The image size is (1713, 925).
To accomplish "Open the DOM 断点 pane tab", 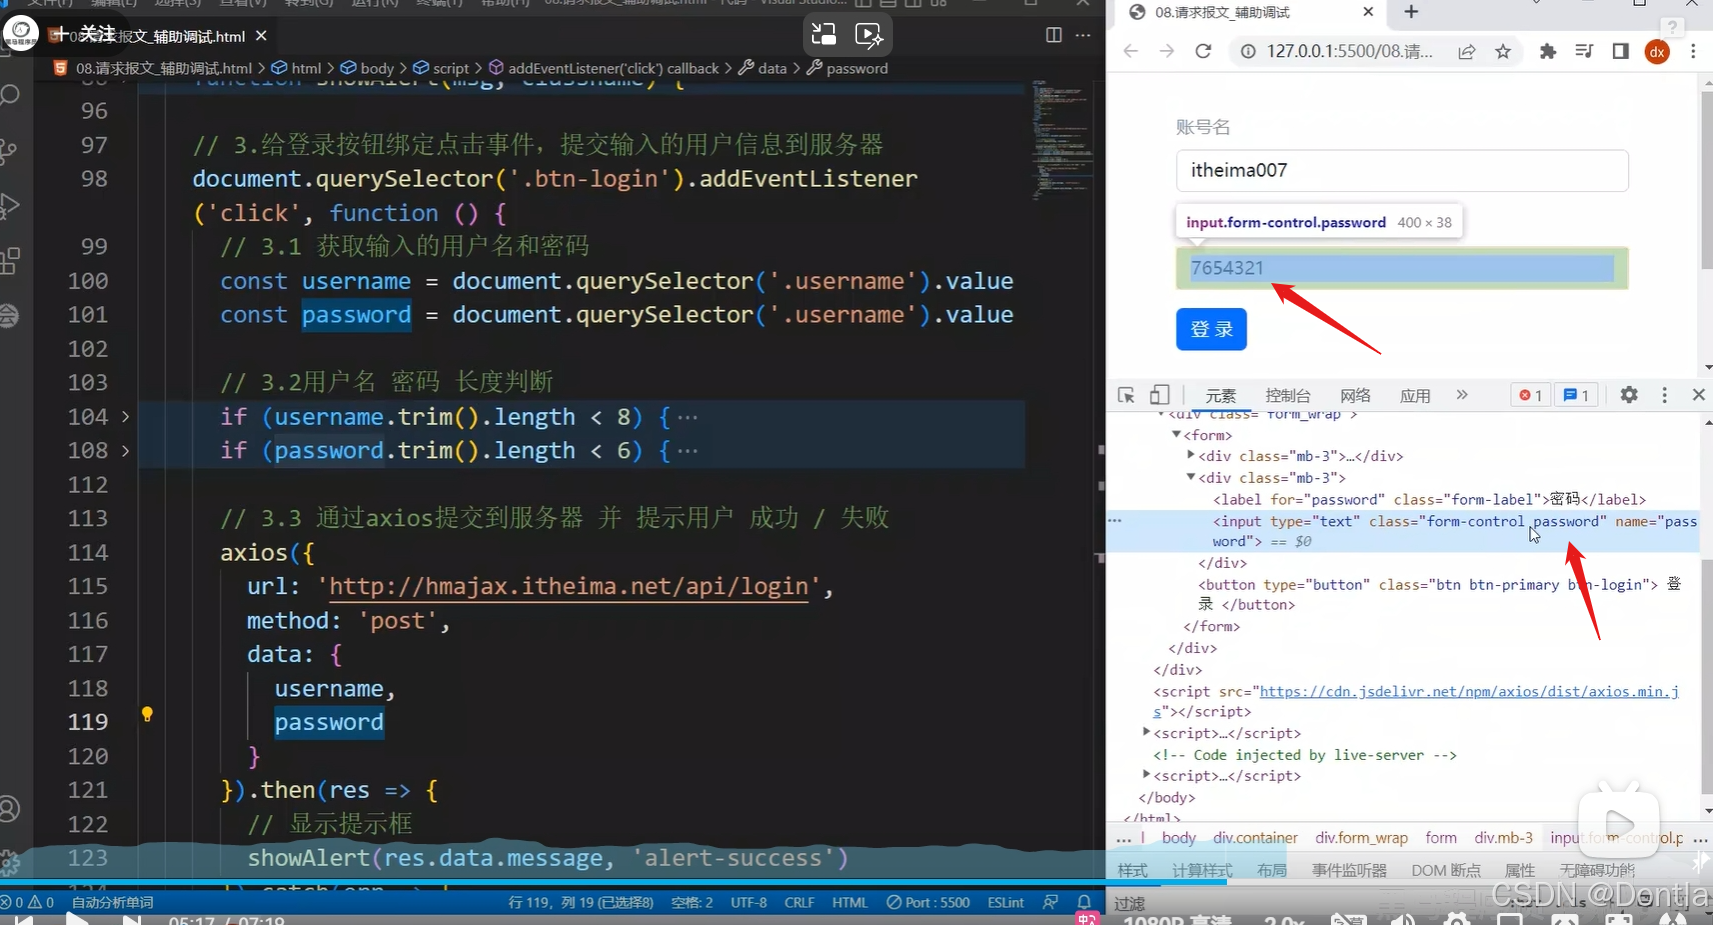I will coord(1446,870).
